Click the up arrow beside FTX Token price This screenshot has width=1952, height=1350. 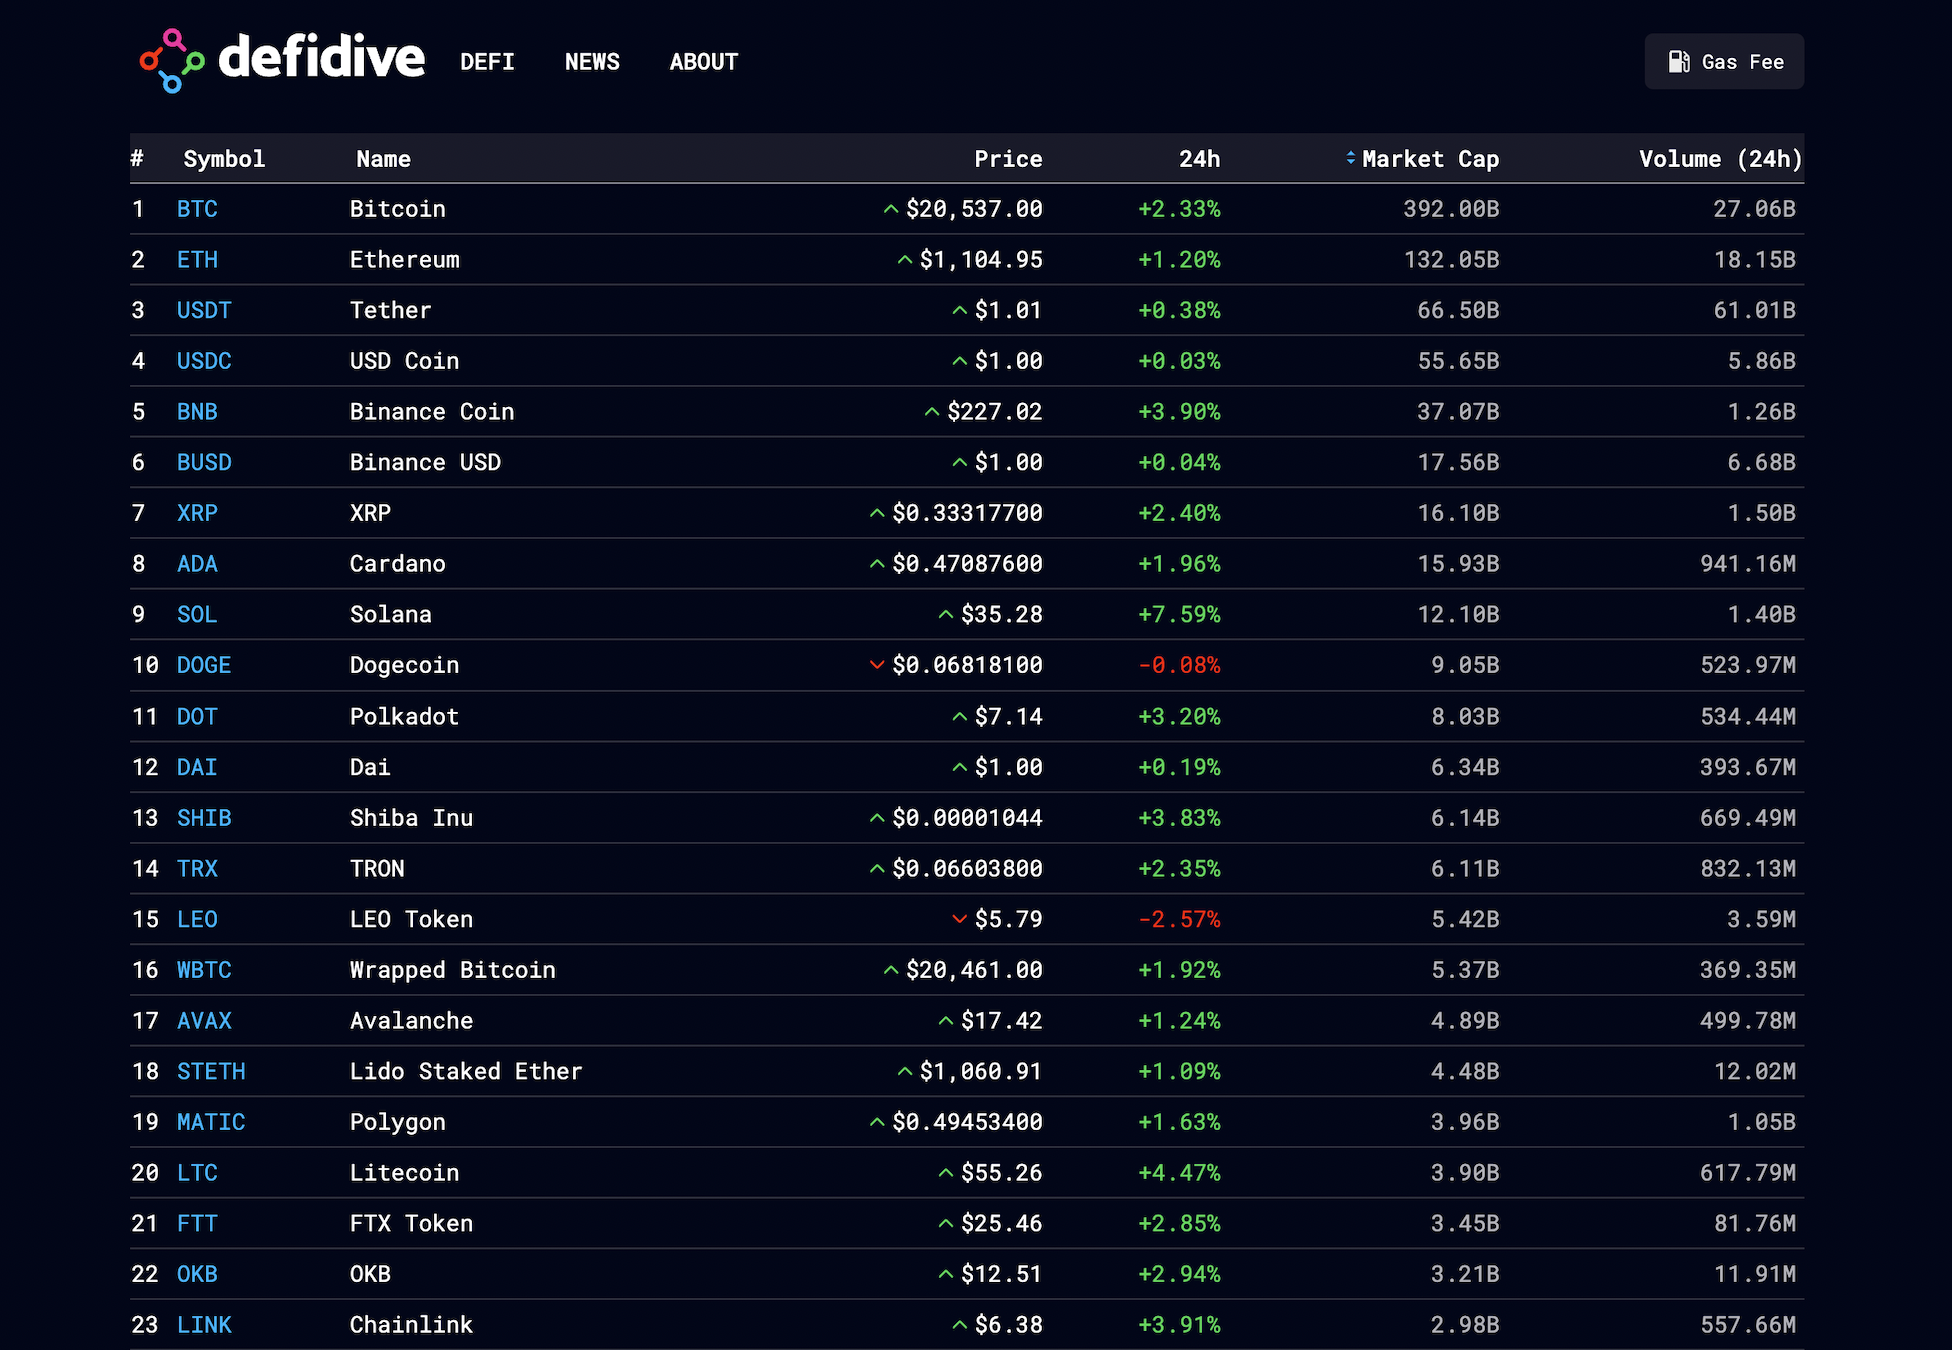(x=946, y=1223)
